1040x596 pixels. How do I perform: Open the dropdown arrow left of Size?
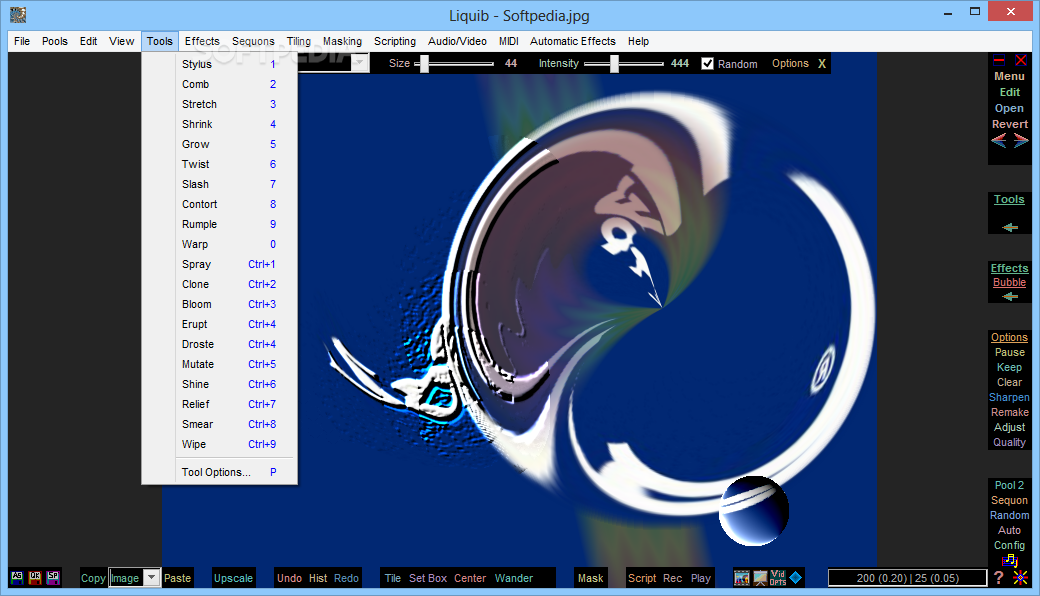pos(359,63)
